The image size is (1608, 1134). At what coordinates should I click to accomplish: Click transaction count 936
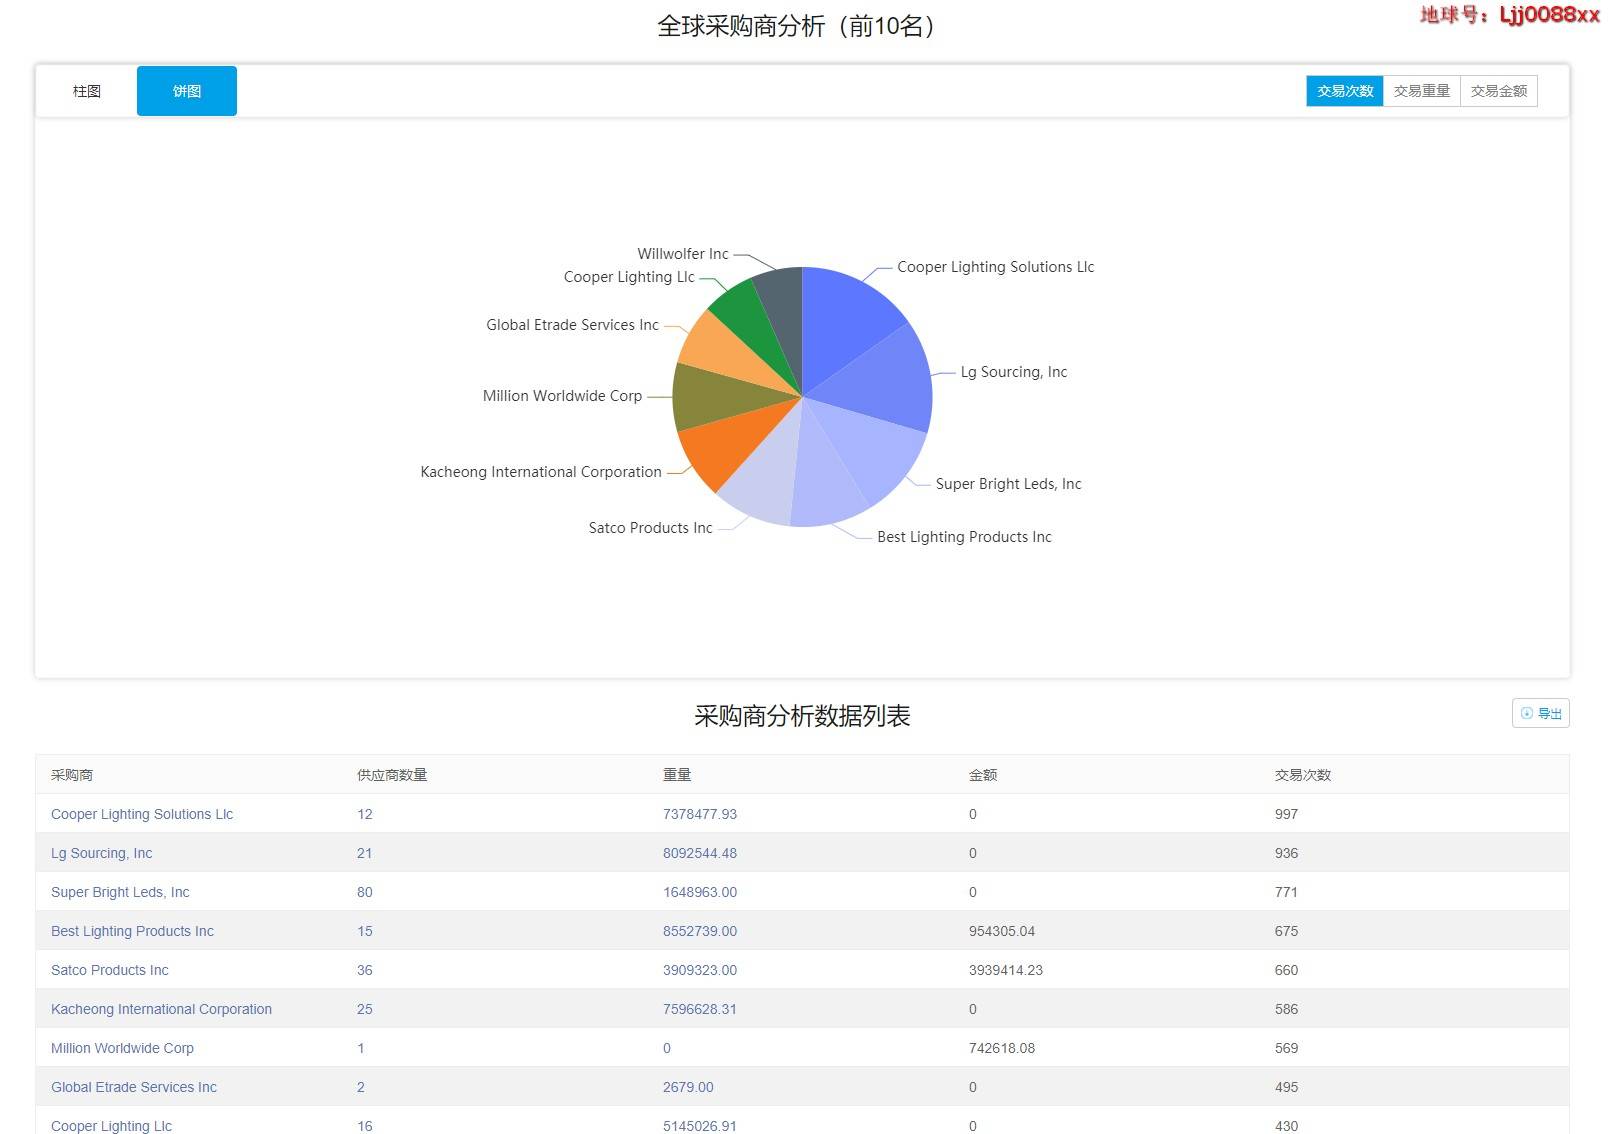[1287, 853]
